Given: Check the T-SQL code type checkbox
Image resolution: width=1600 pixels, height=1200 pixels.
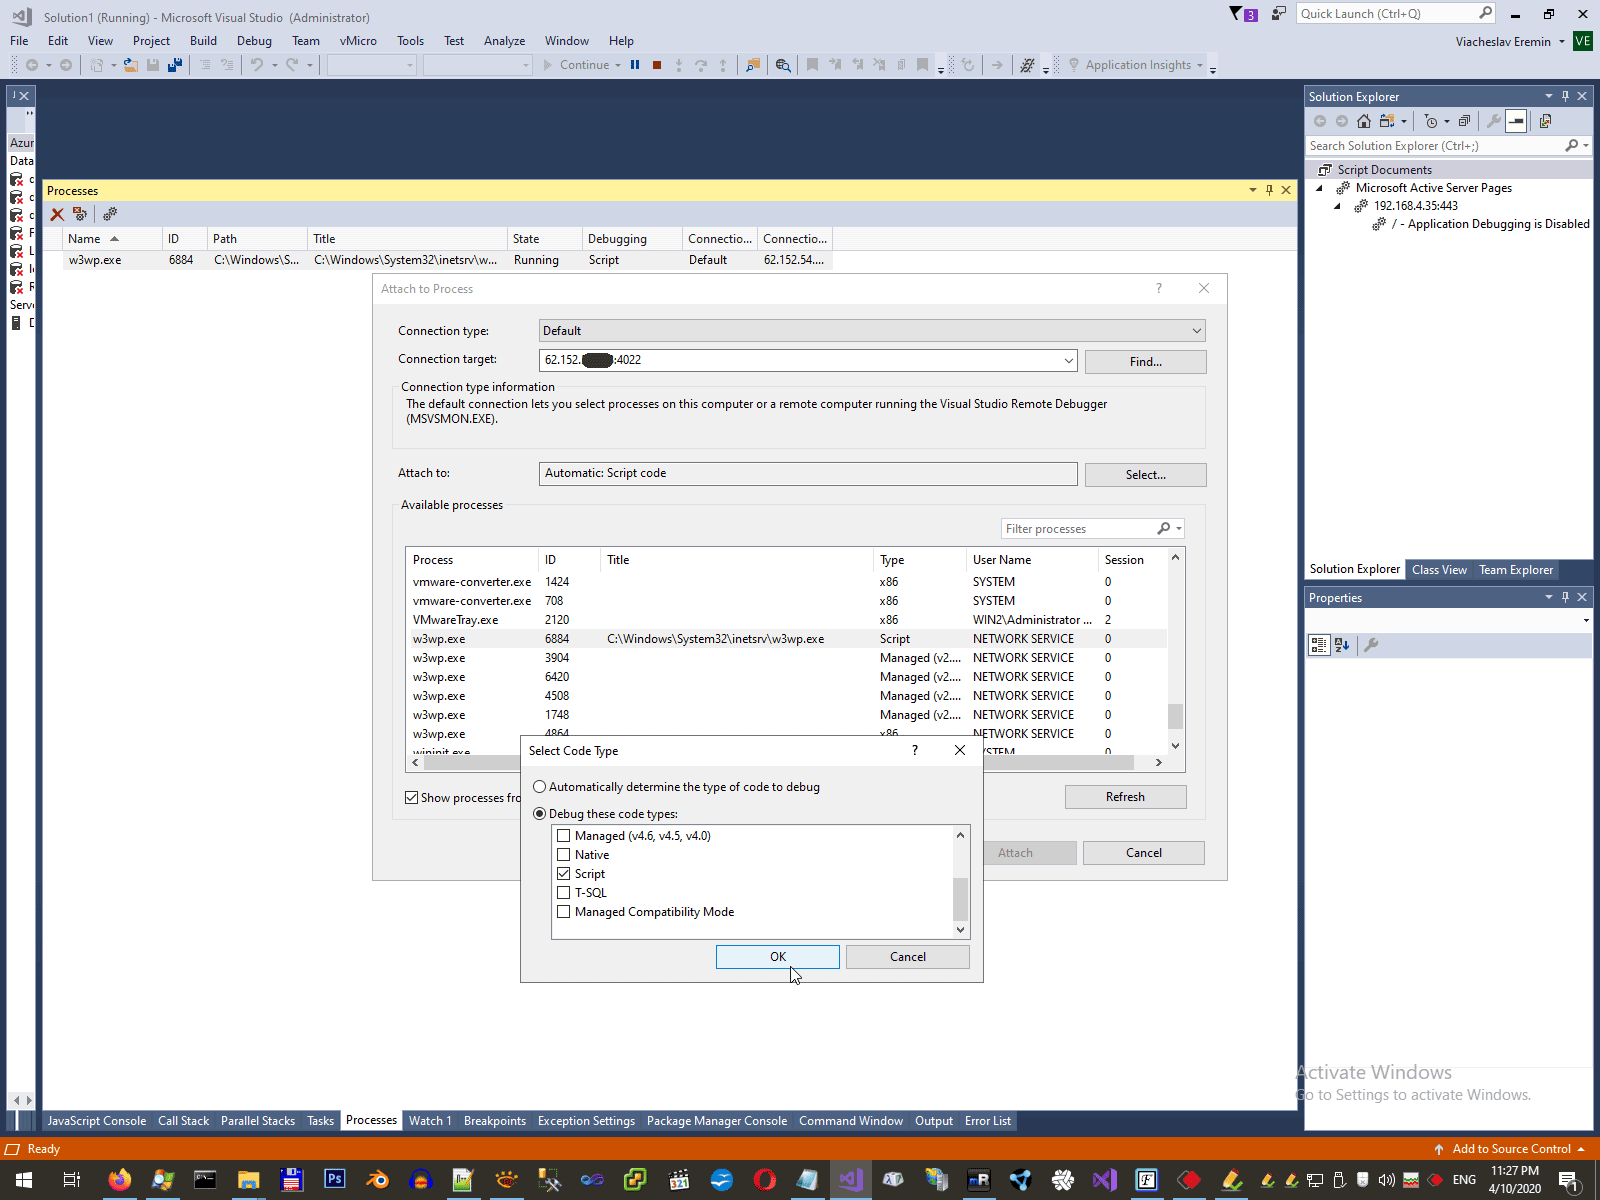Looking at the screenshot, I should tap(564, 893).
